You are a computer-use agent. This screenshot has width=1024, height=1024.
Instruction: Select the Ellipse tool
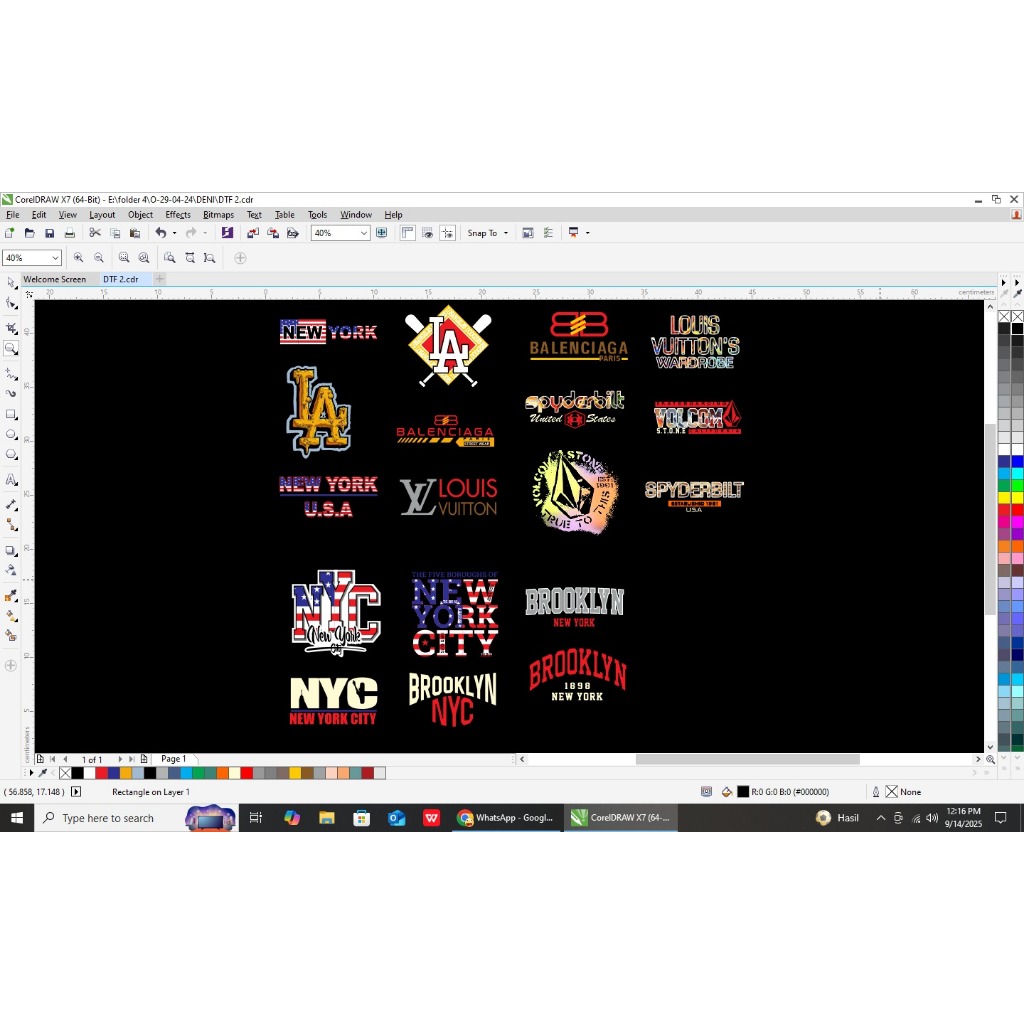point(11,434)
